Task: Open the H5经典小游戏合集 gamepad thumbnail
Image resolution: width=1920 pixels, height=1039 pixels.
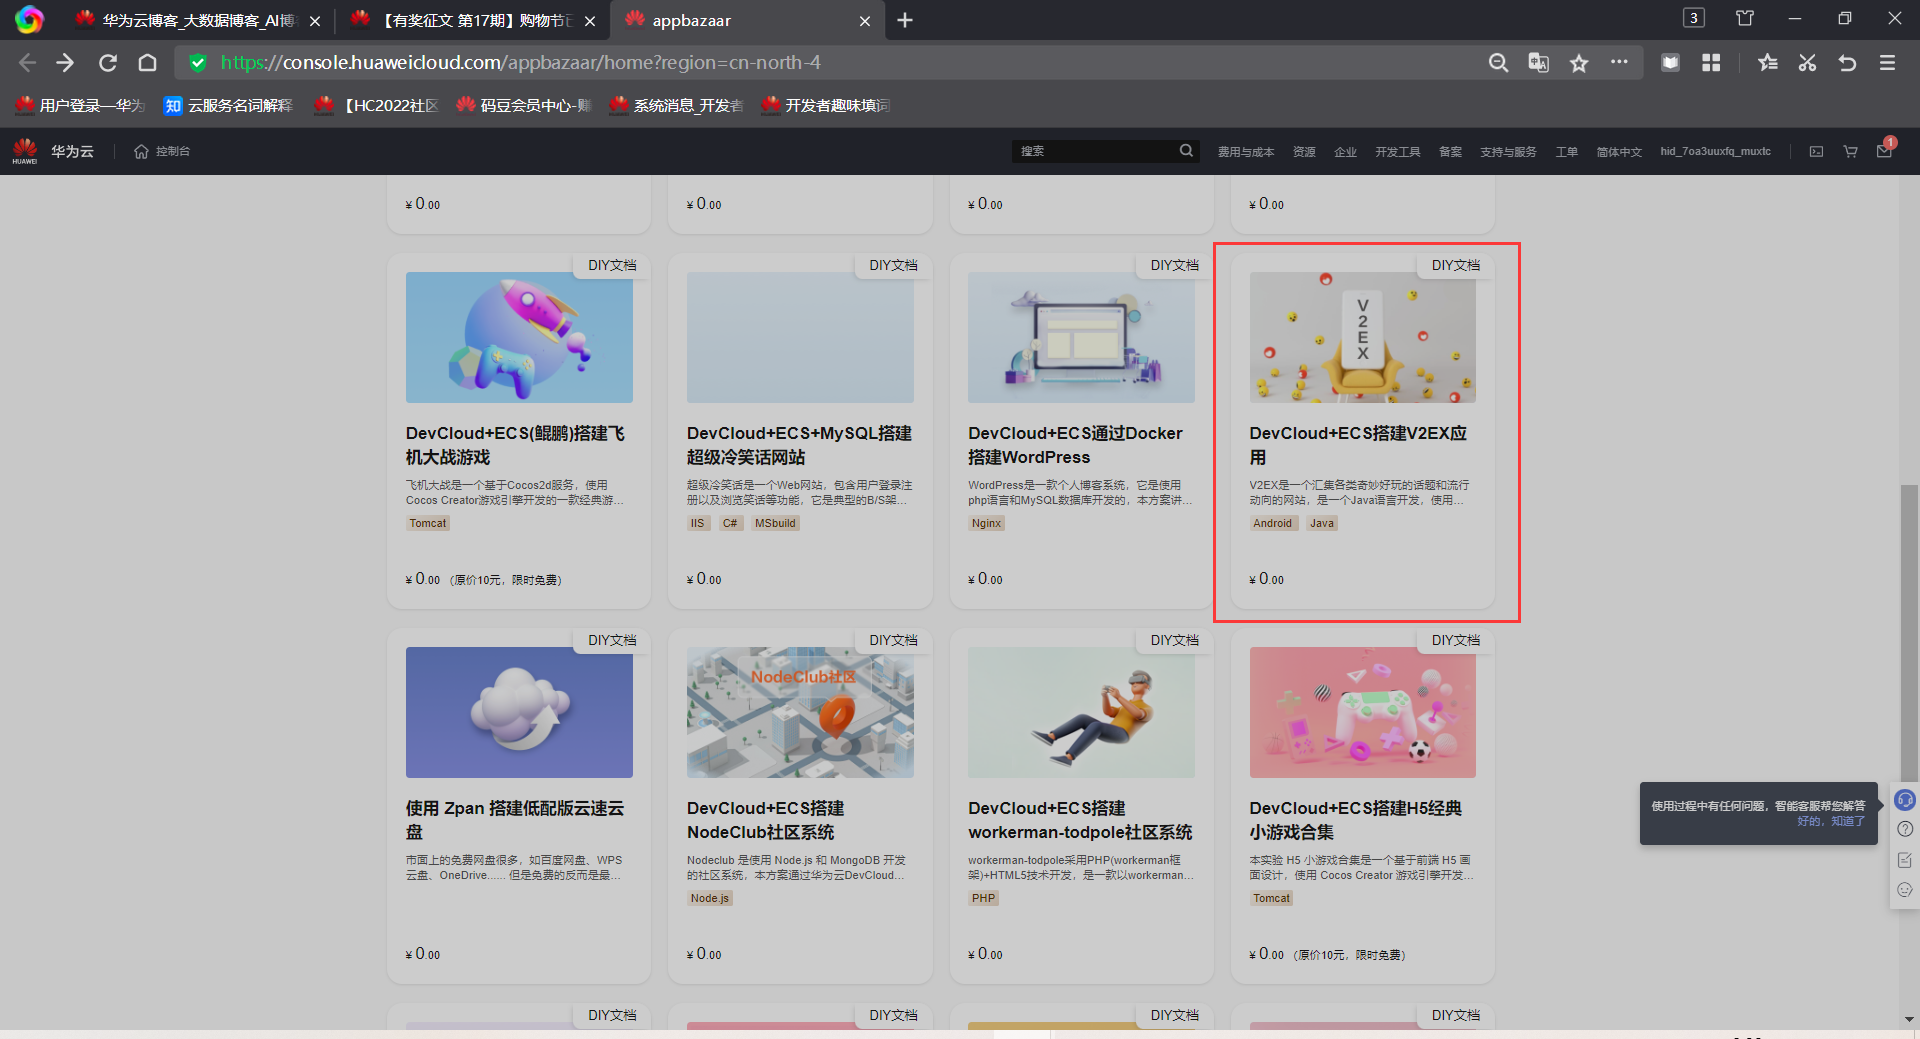Action: click(1362, 712)
